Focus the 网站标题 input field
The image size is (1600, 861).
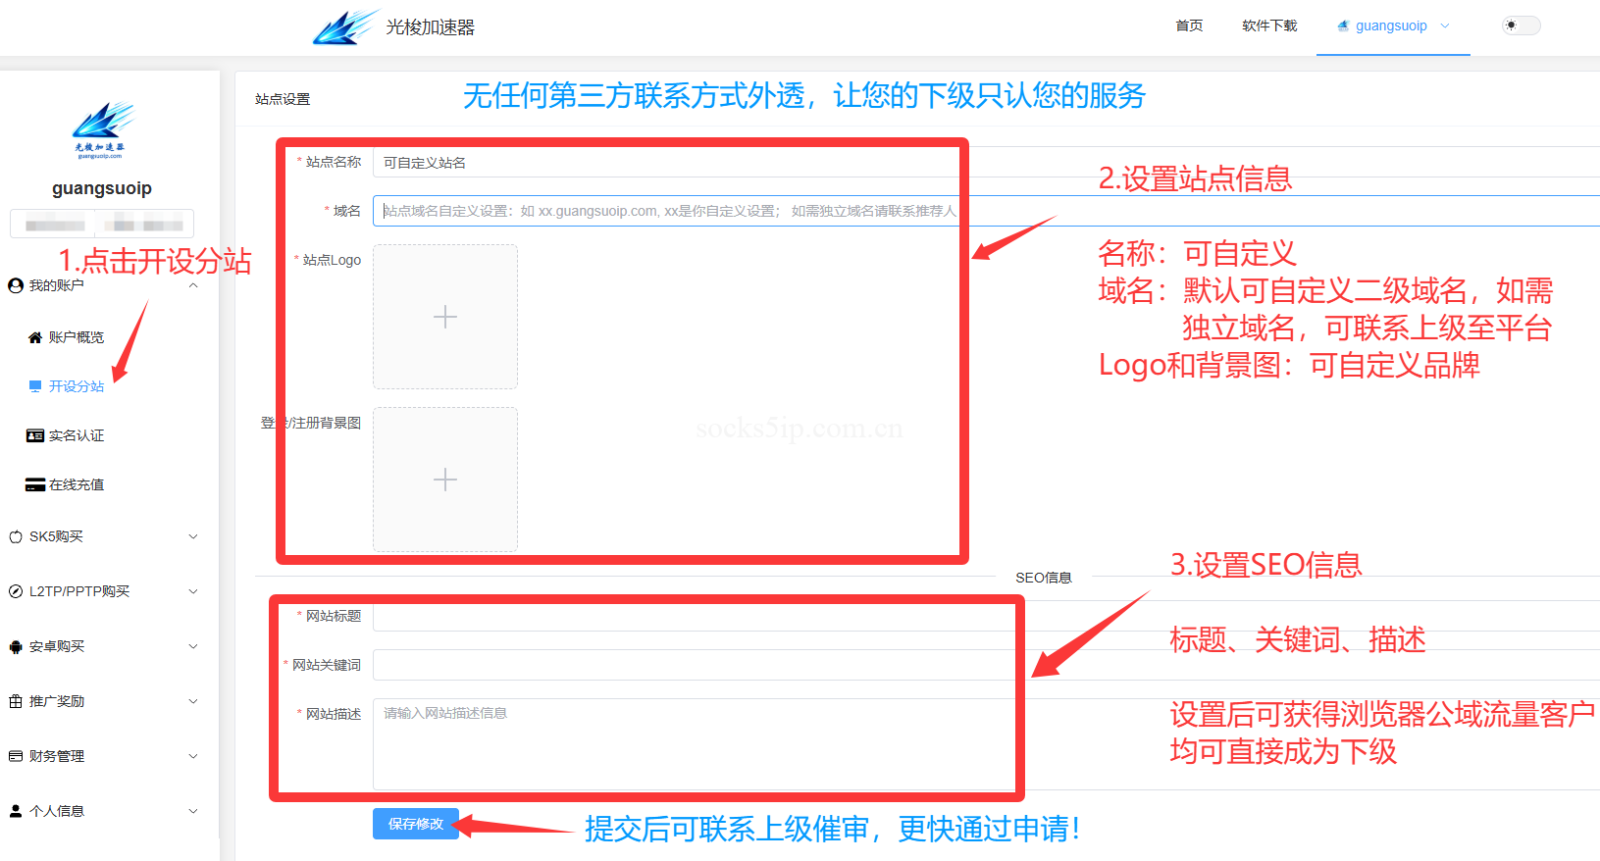click(986, 616)
